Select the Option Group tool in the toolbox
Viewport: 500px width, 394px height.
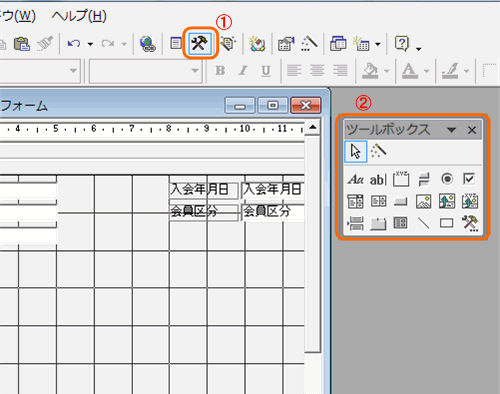click(x=401, y=179)
